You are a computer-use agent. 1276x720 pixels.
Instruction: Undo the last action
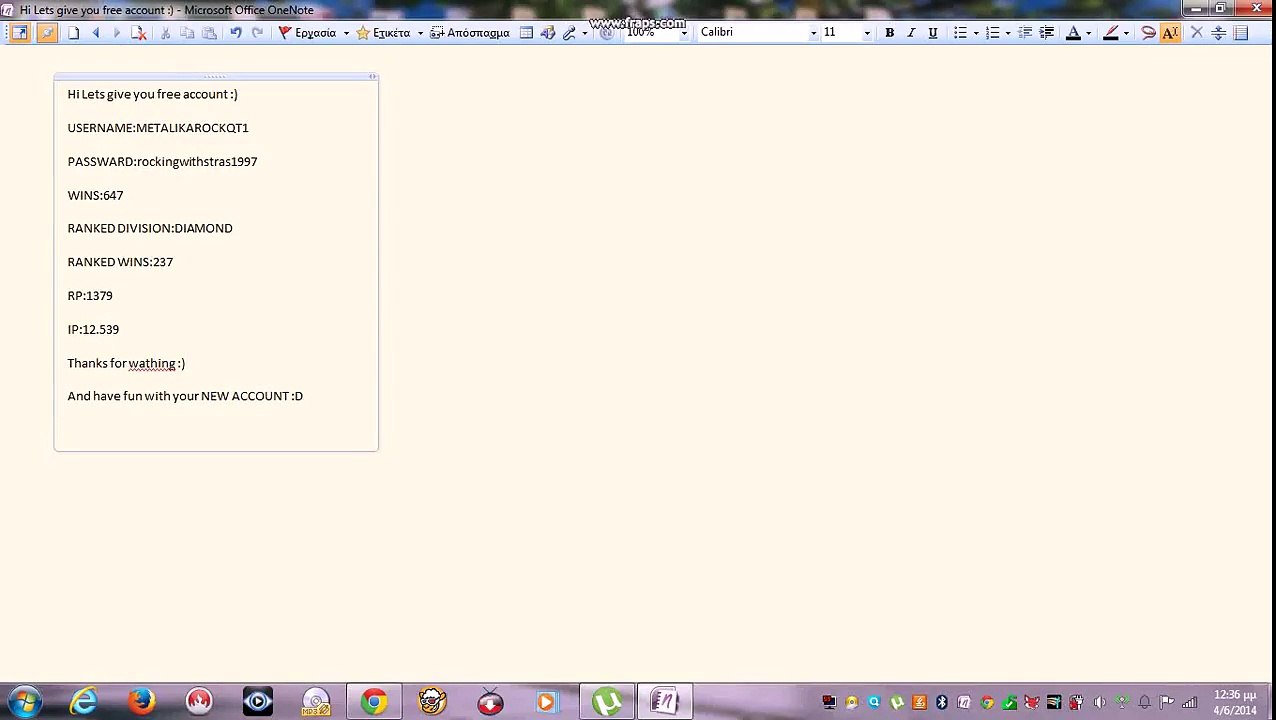235,33
